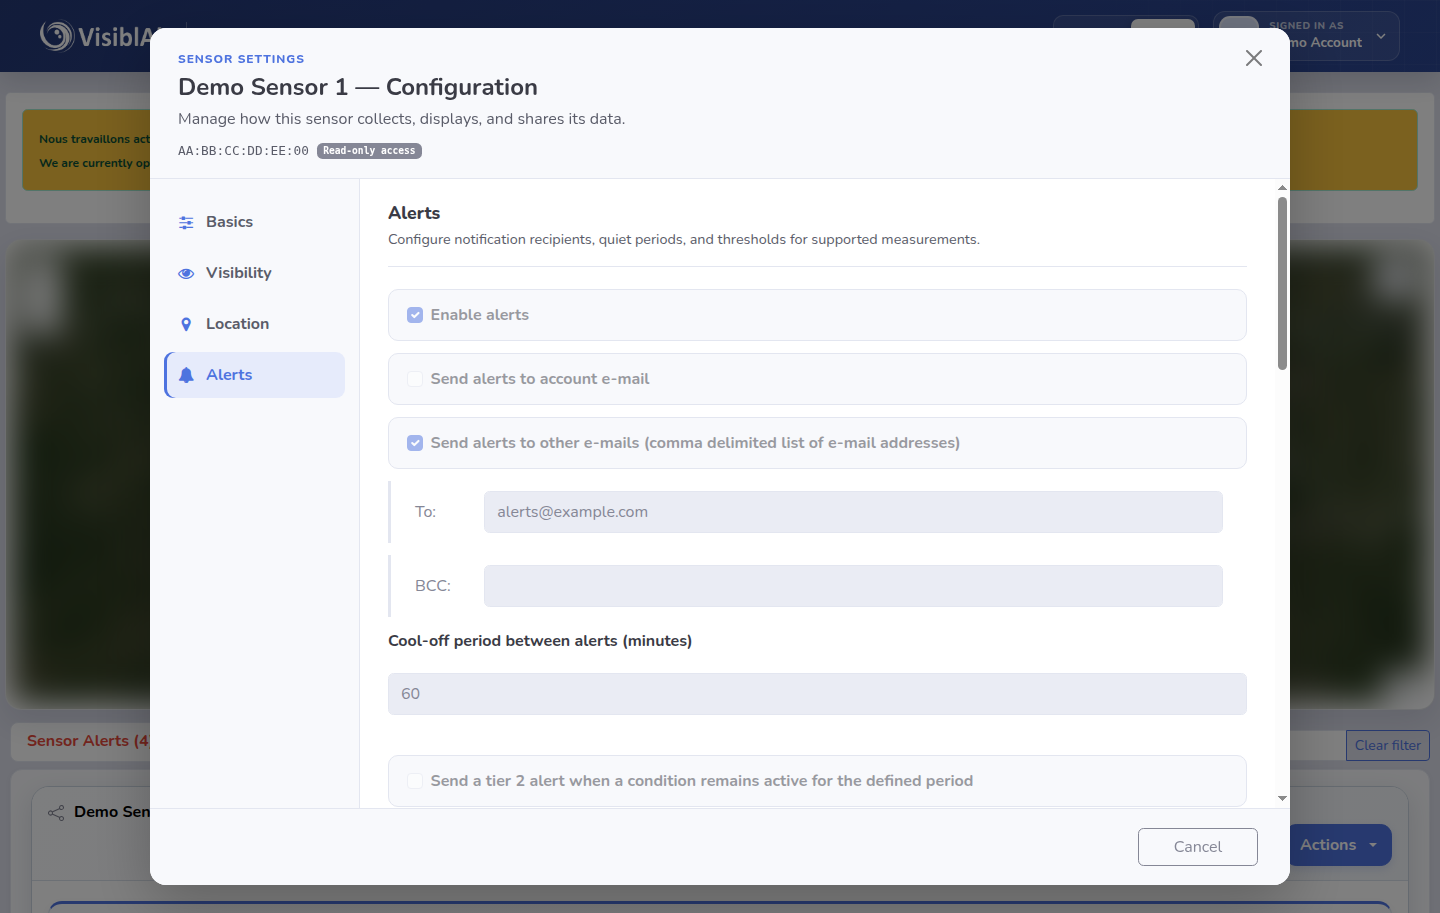Click the BCC e-mail field
The image size is (1440, 913).
853,586
